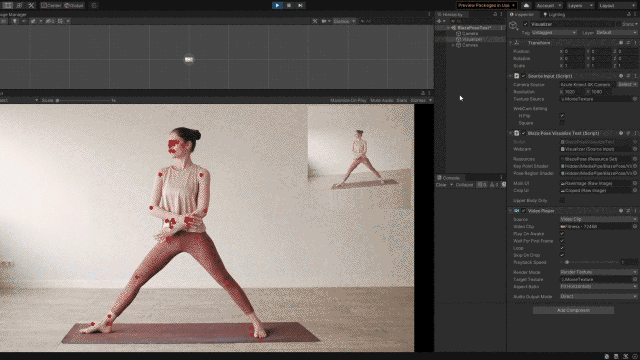
Task: Switch to the Lighting tab
Action: tap(554, 14)
